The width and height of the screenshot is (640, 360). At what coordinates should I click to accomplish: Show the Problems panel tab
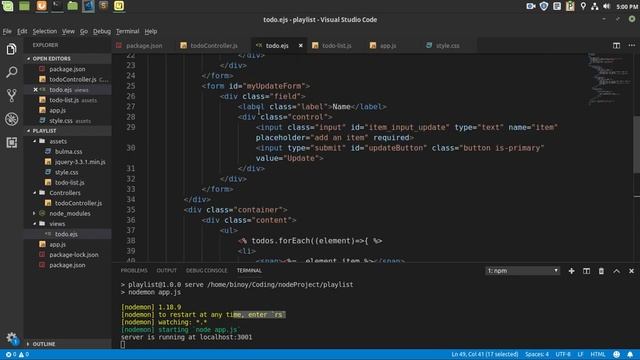point(134,271)
